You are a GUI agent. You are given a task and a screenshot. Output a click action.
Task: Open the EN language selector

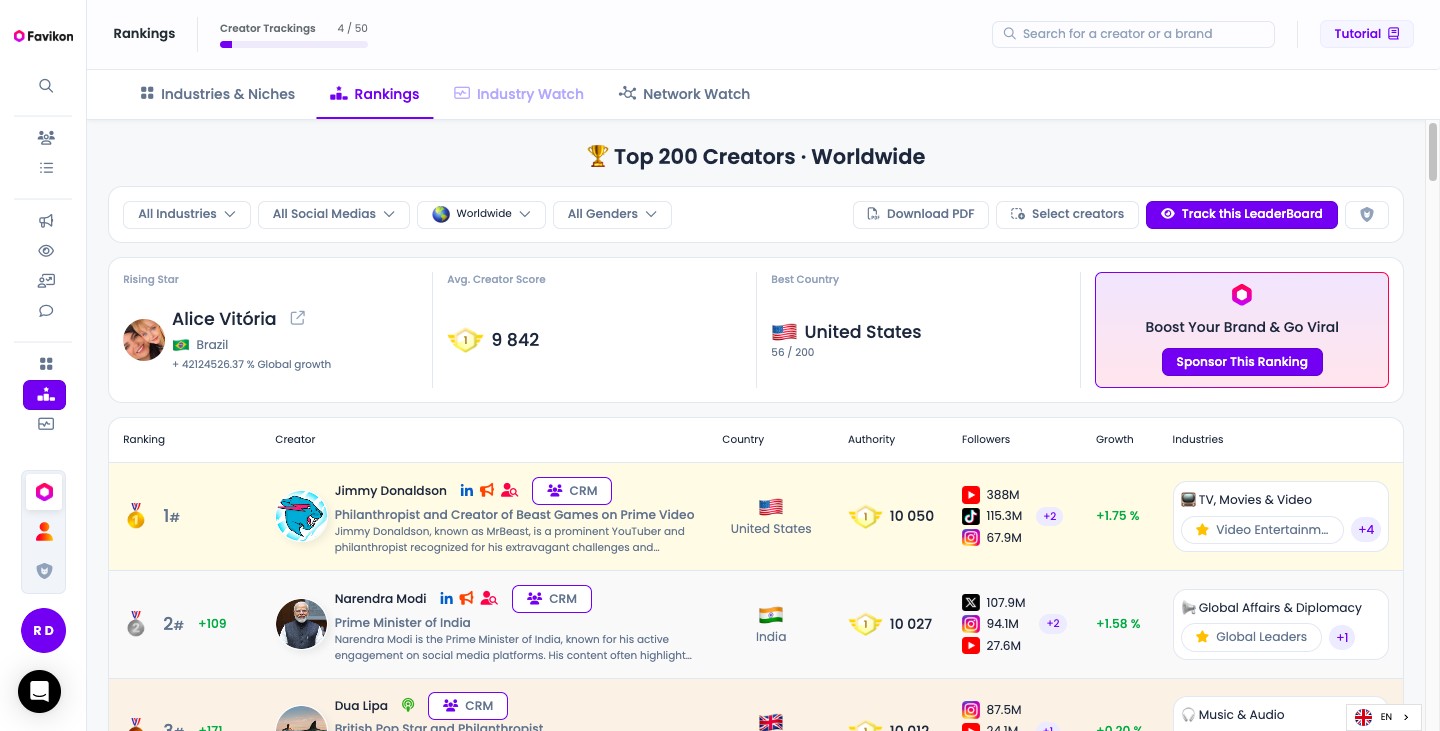point(1384,717)
